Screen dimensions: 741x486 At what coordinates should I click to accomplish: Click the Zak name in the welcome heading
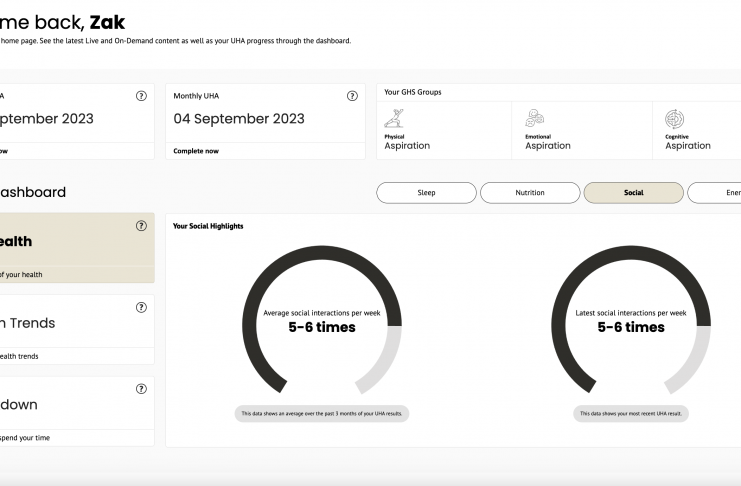tap(107, 22)
